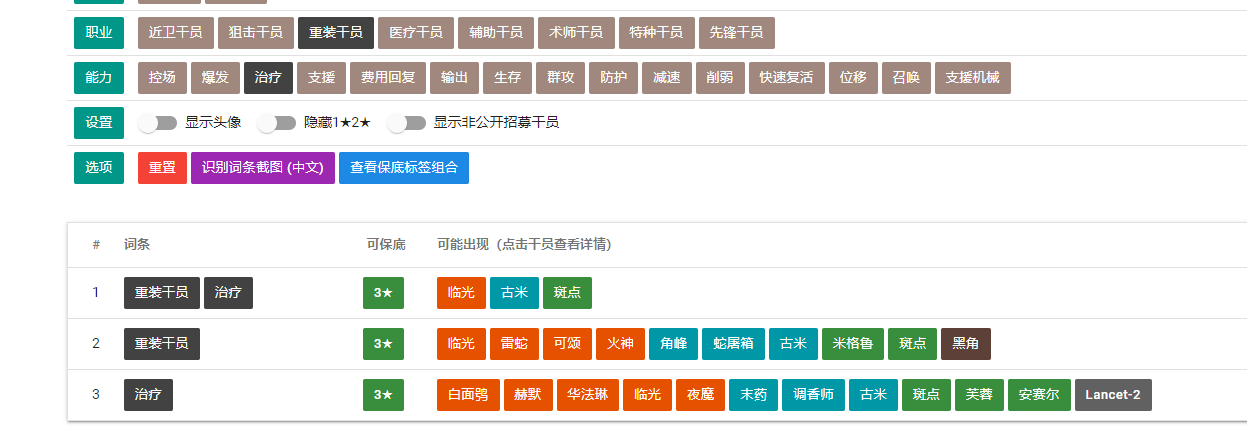Deselect the 治疗 tag in the 能力 row
This screenshot has height=443, width=1247.
[x=268, y=78]
